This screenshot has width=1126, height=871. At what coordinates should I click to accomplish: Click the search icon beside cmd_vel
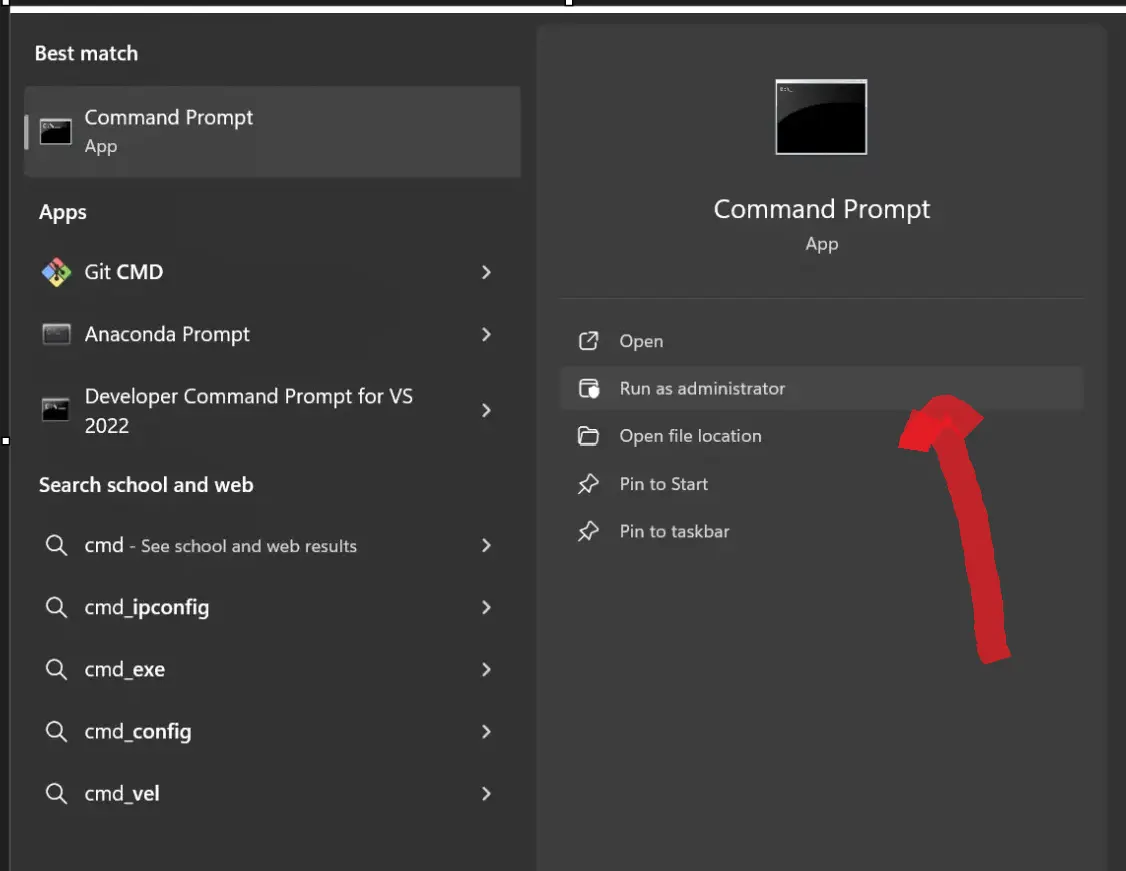(56, 793)
